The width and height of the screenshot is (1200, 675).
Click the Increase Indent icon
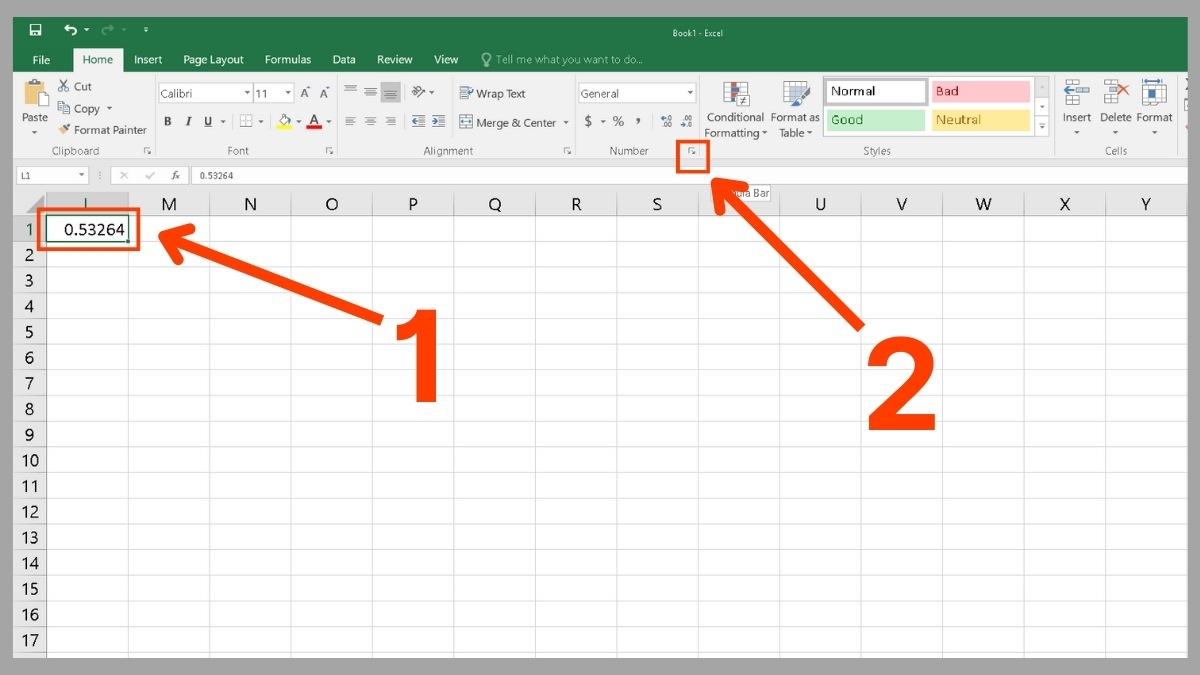point(438,121)
